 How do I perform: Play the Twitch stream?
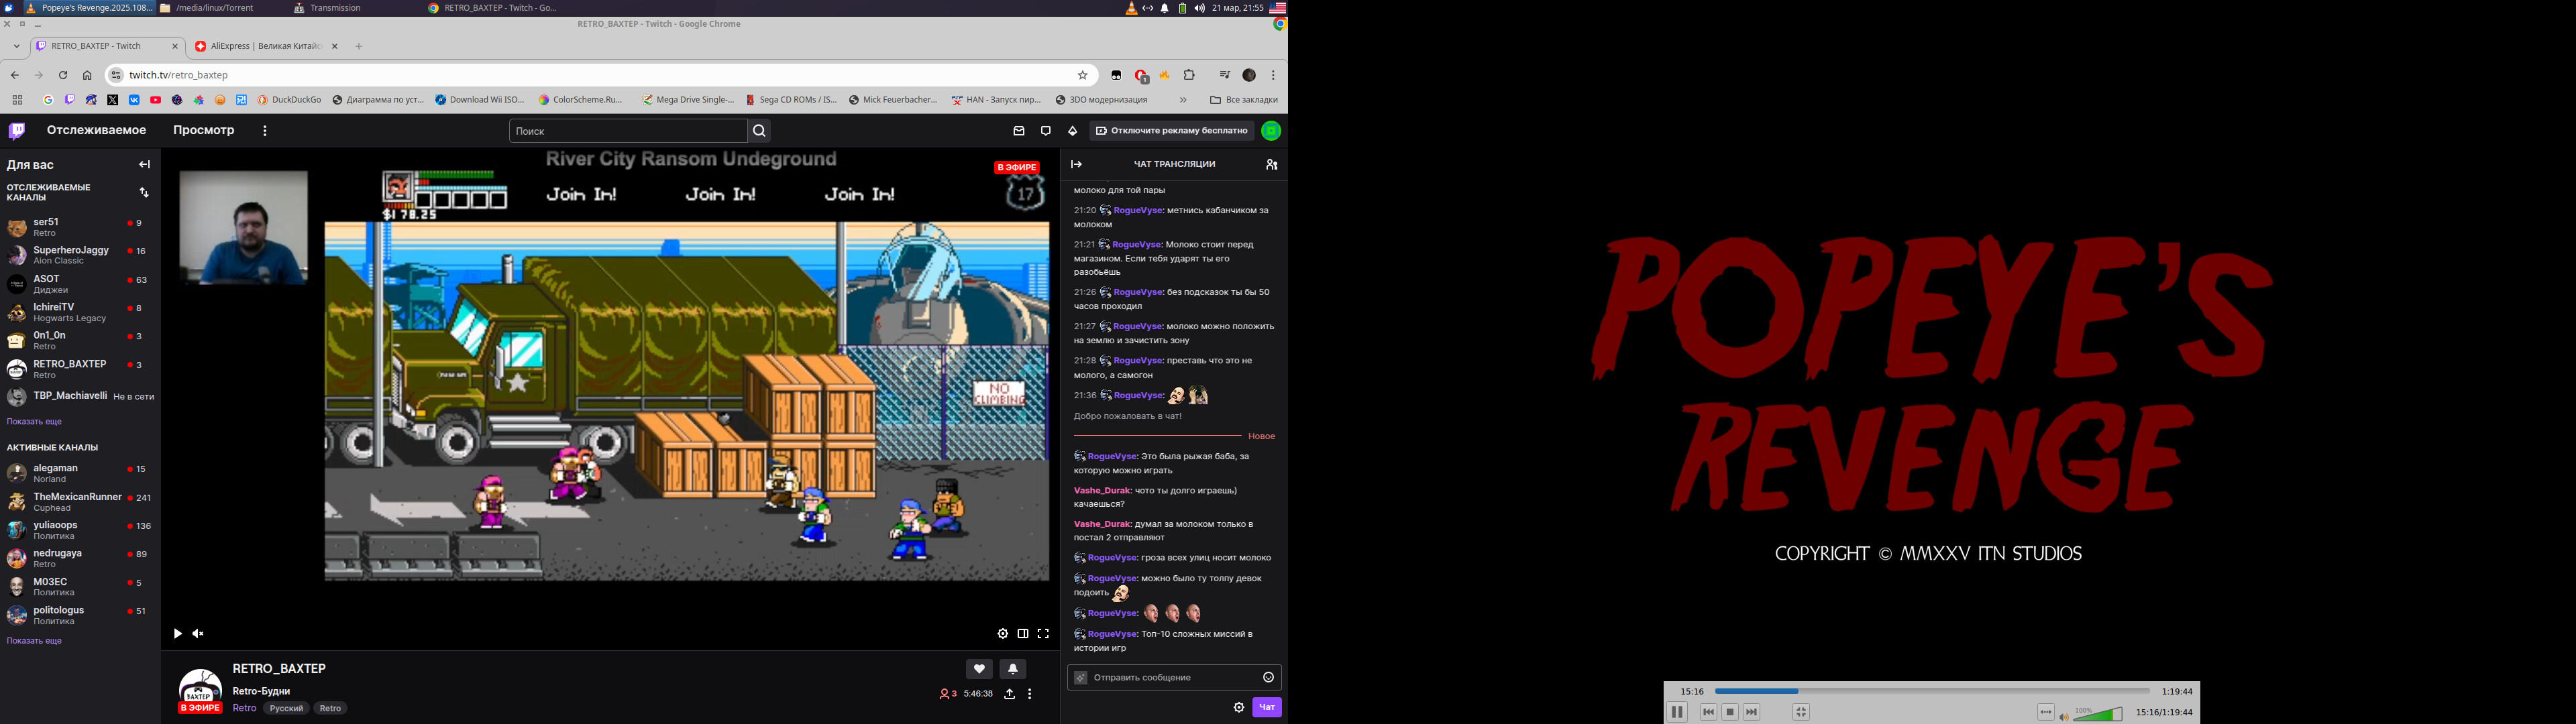click(177, 633)
